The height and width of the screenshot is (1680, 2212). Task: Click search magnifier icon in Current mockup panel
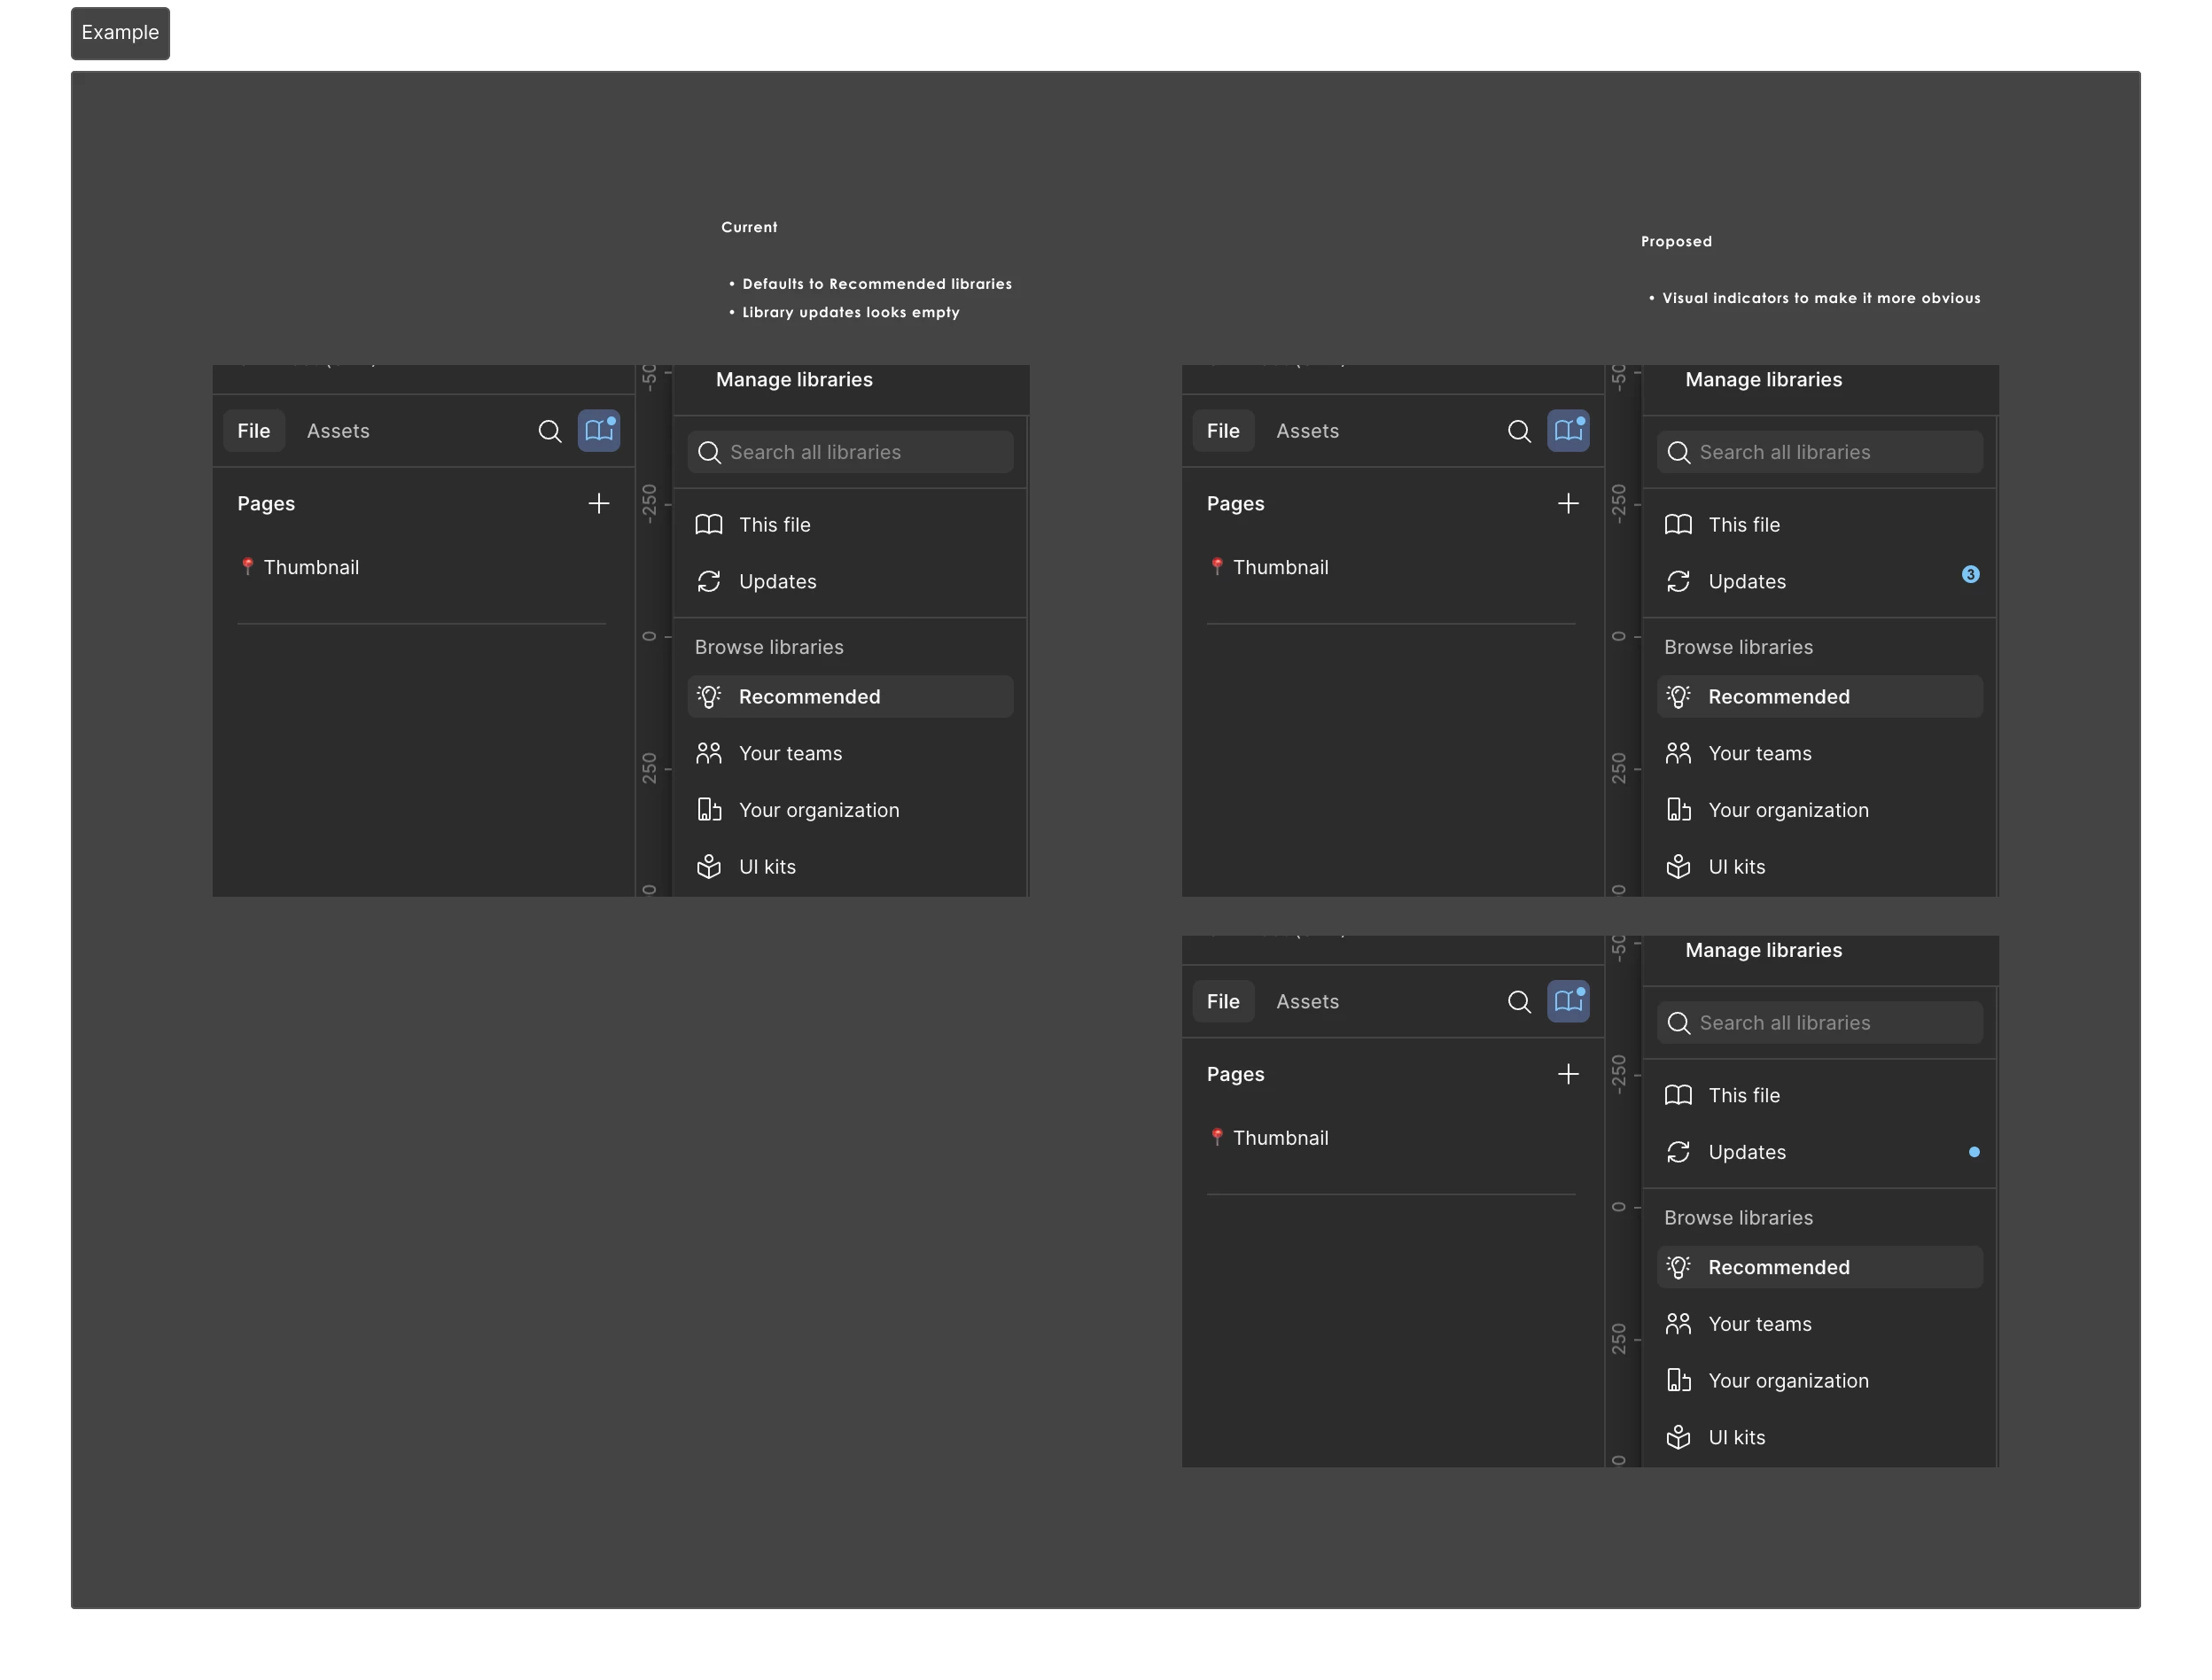tap(549, 431)
